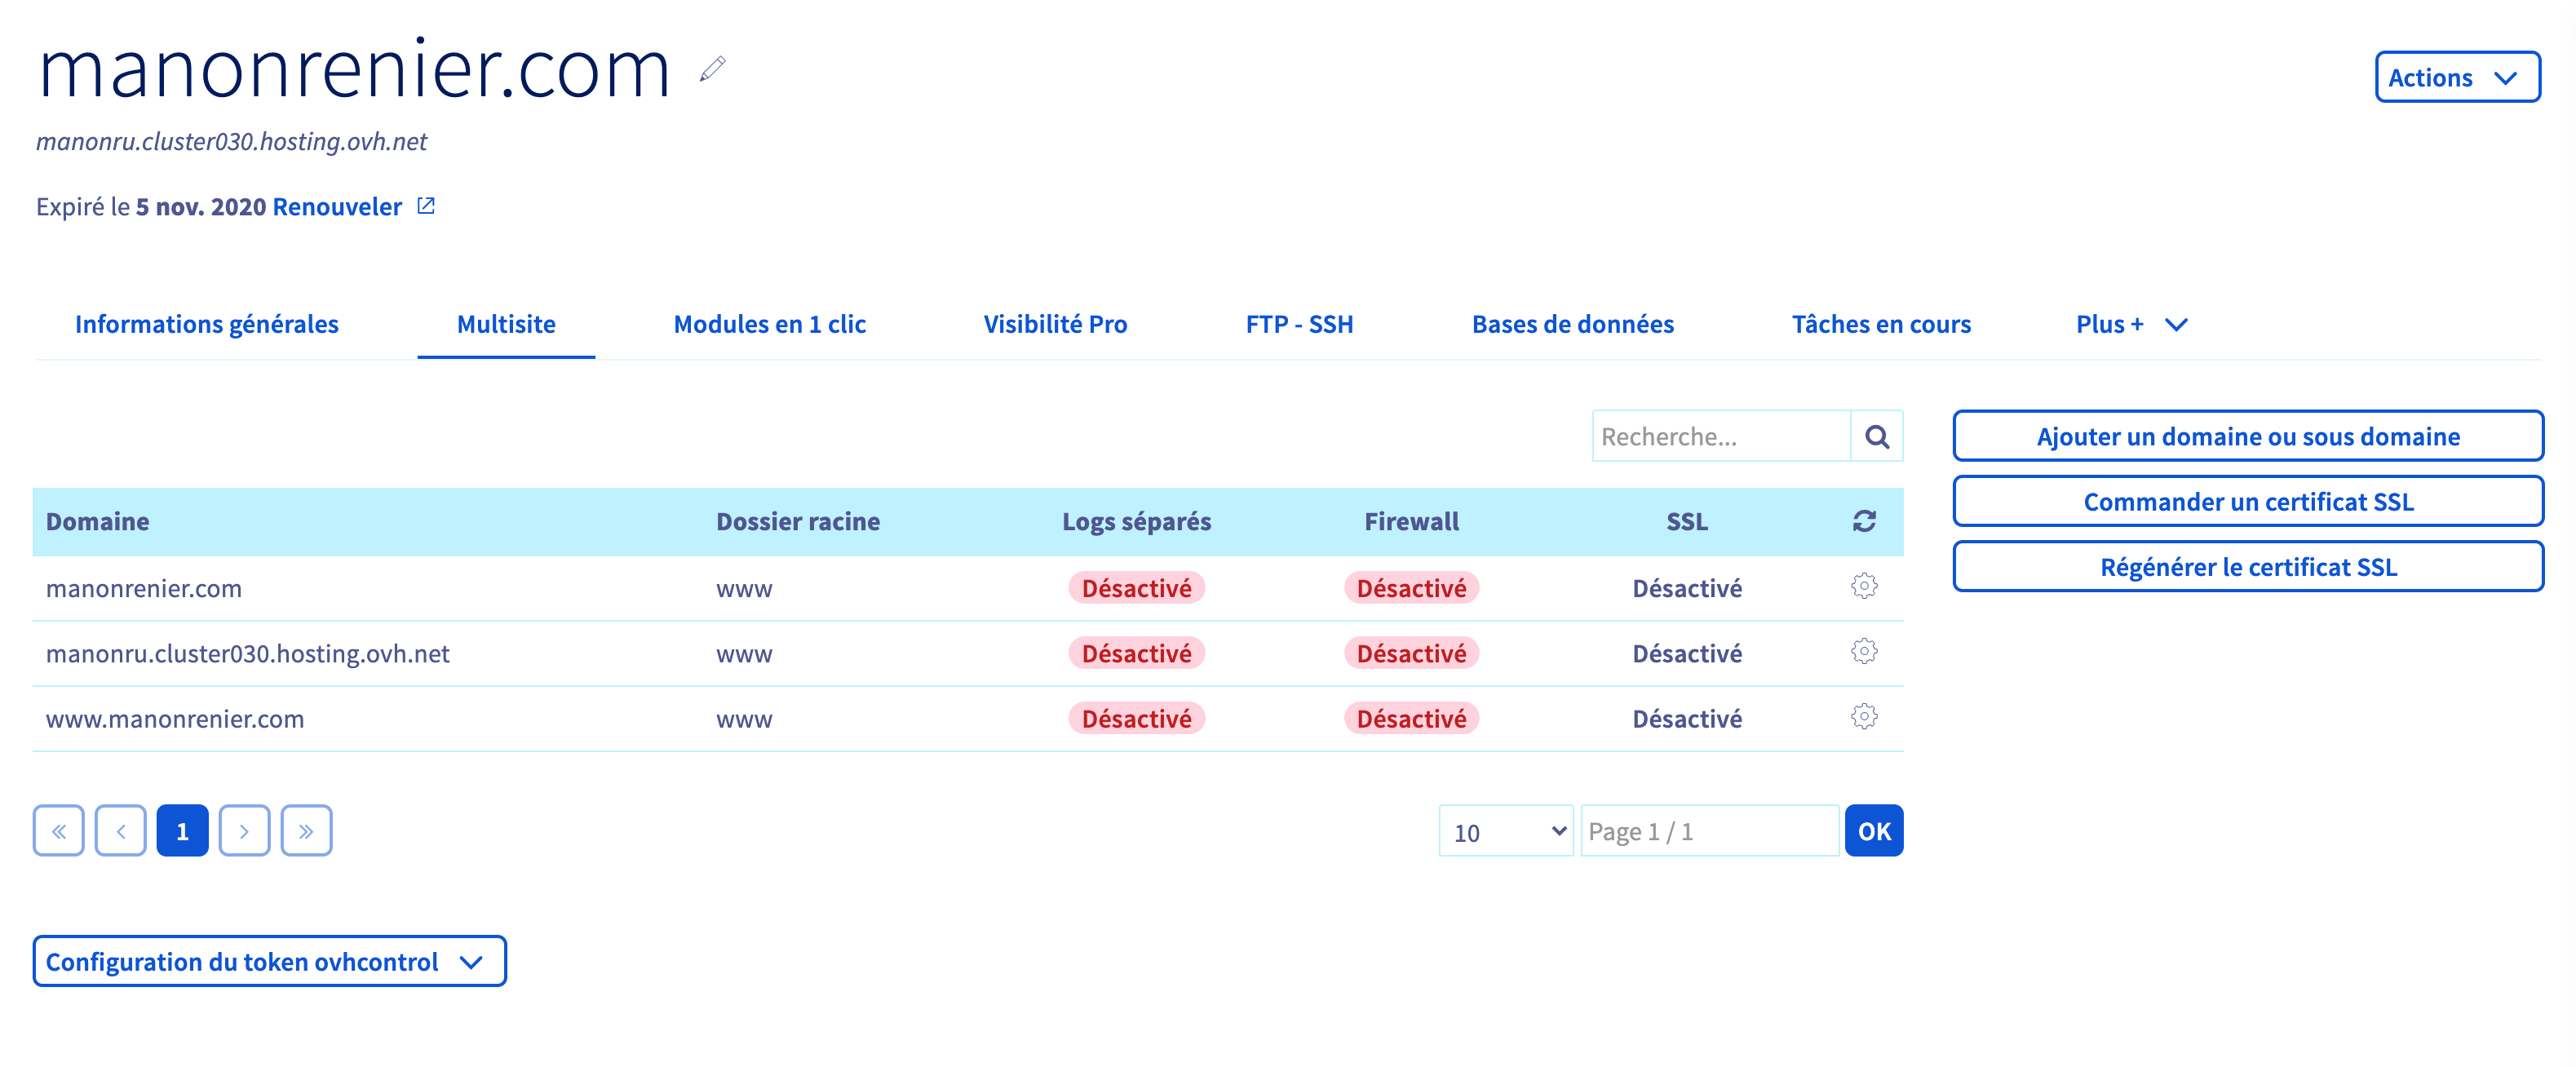Open the rows-per-page selector showing 10
Viewport: 2576px width, 1067px height.
1506,832
